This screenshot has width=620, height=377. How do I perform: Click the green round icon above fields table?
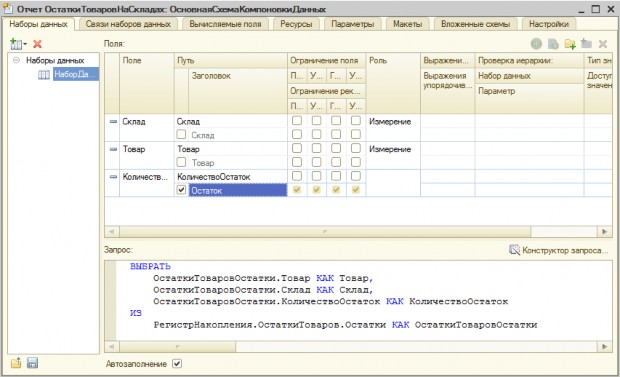pos(536,44)
